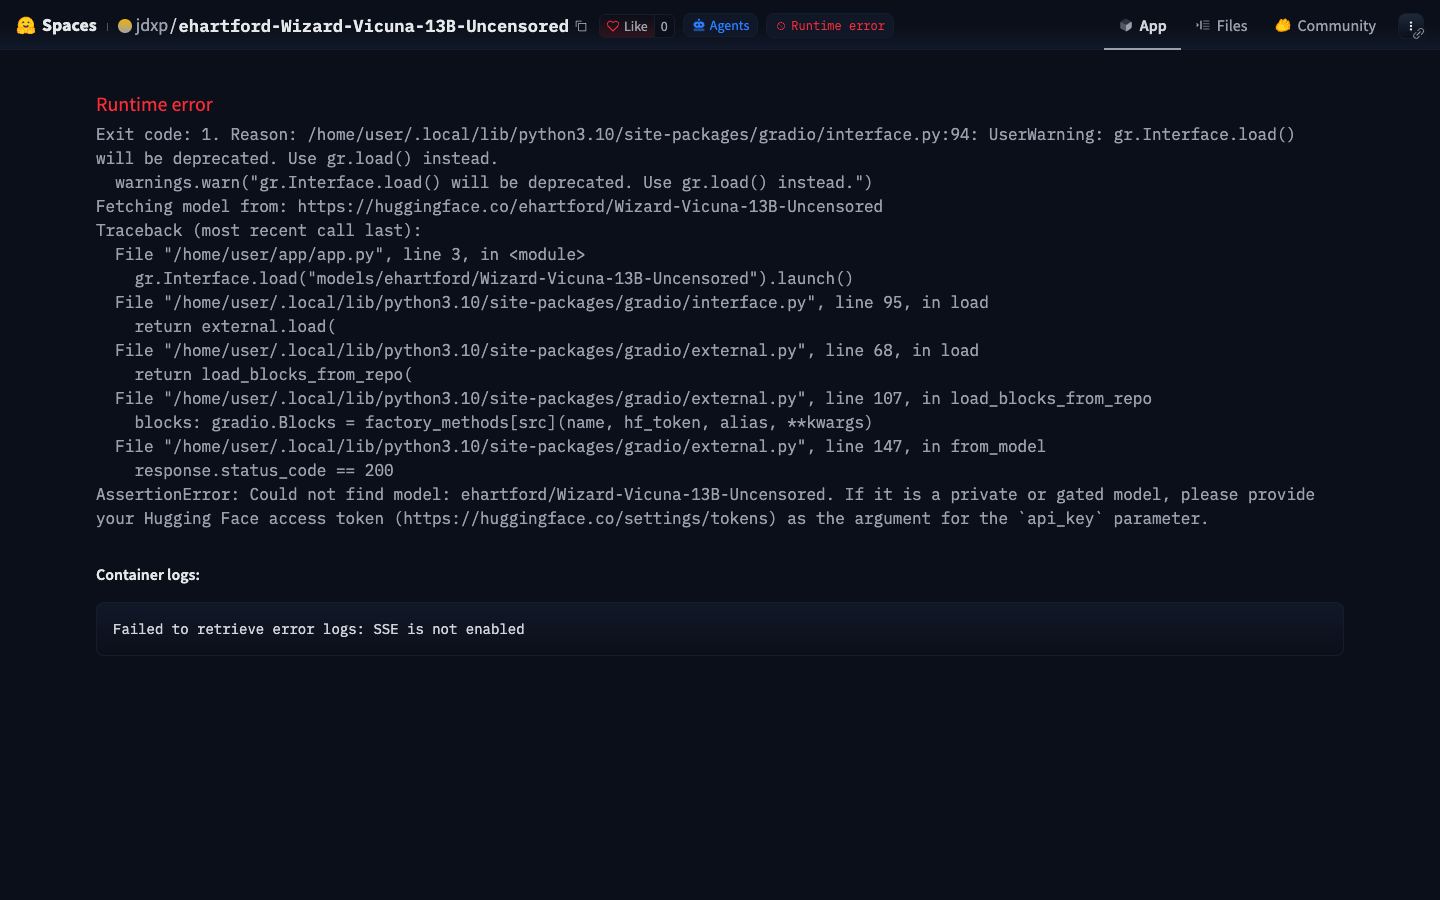The height and width of the screenshot is (900, 1440).
Task: Click the 'your Hugging Face access token' line
Action: pos(652,518)
